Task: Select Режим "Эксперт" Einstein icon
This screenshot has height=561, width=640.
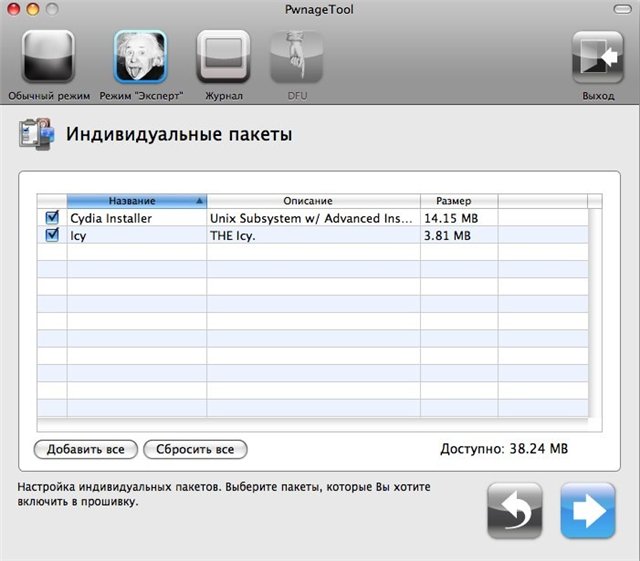Action: tap(140, 56)
